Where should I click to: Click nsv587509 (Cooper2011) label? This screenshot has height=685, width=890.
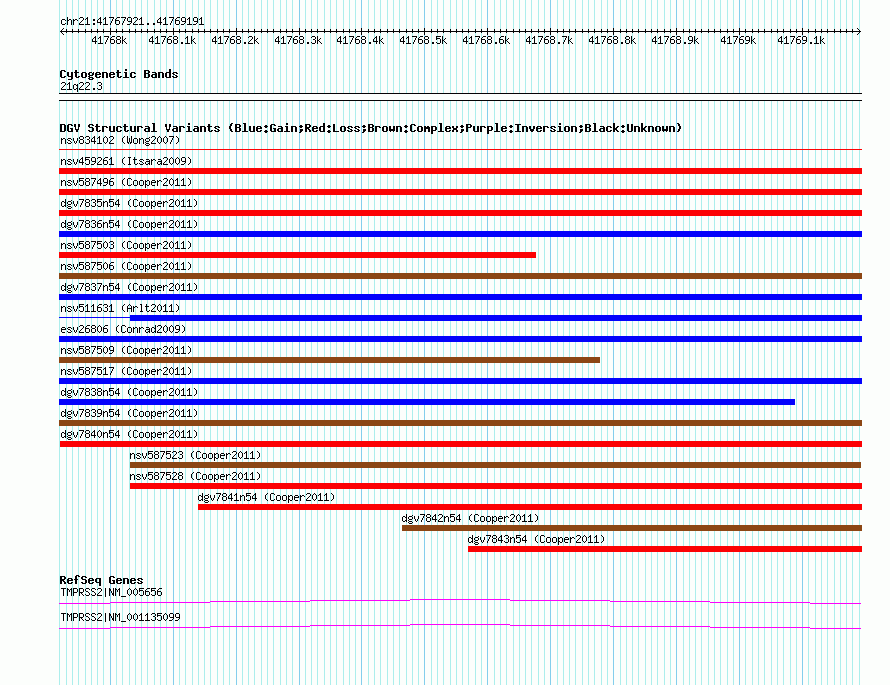(x=126, y=350)
